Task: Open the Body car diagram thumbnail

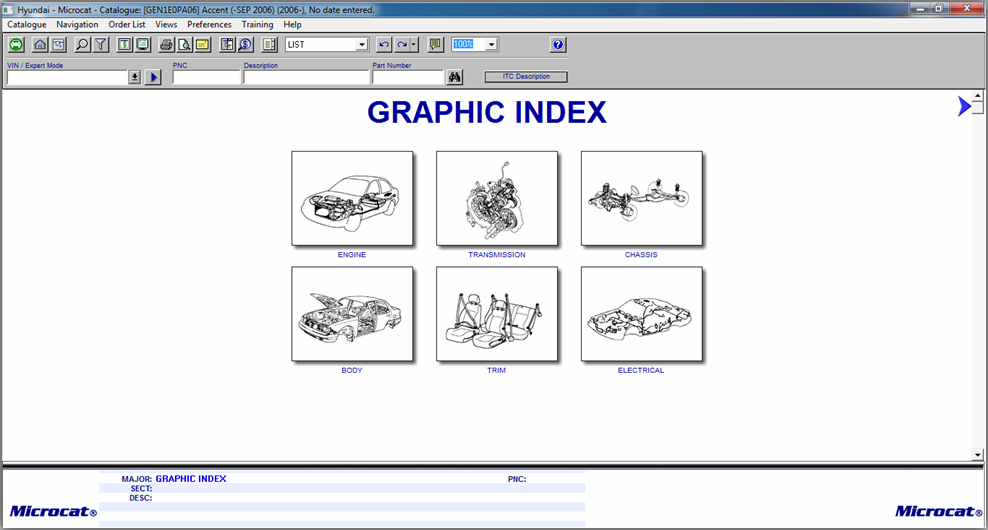Action: pos(352,314)
